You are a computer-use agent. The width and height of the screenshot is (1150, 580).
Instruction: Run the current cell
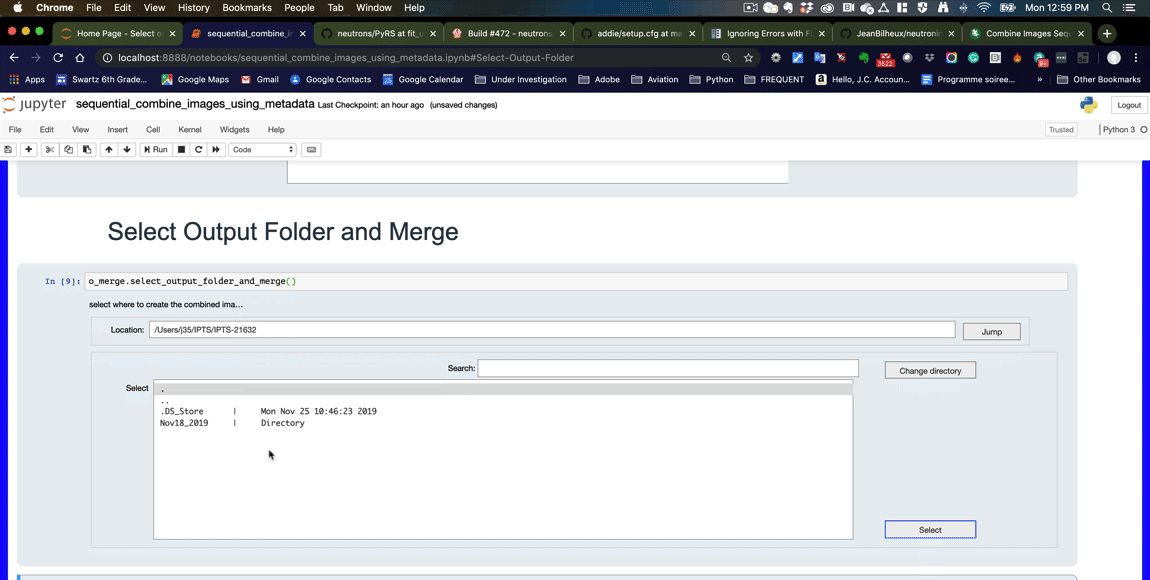click(x=156, y=149)
